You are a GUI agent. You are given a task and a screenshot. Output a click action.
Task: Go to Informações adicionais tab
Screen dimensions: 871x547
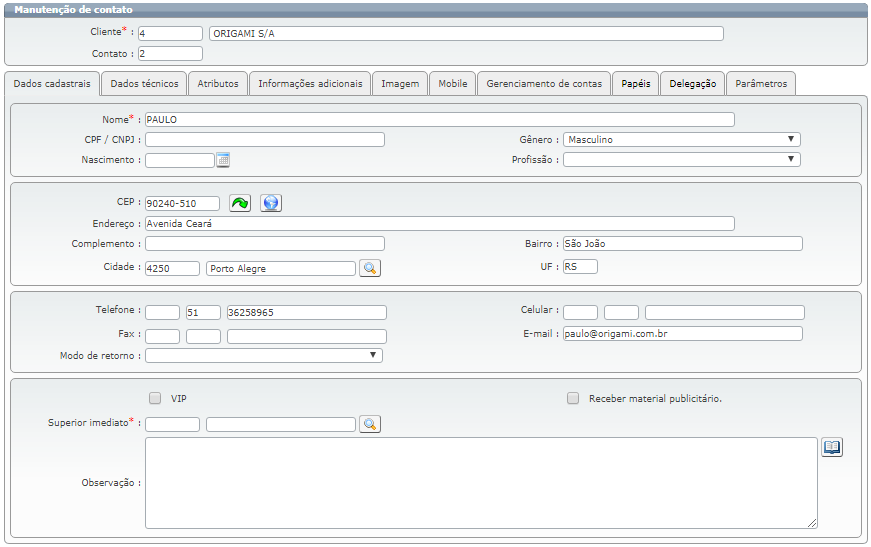pyautogui.click(x=310, y=84)
